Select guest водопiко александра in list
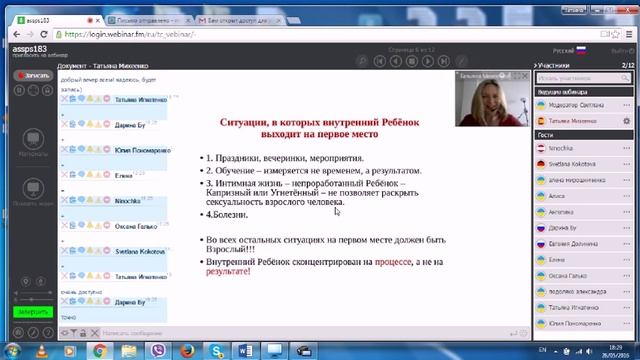This screenshot has height=360, width=640. click(584, 292)
